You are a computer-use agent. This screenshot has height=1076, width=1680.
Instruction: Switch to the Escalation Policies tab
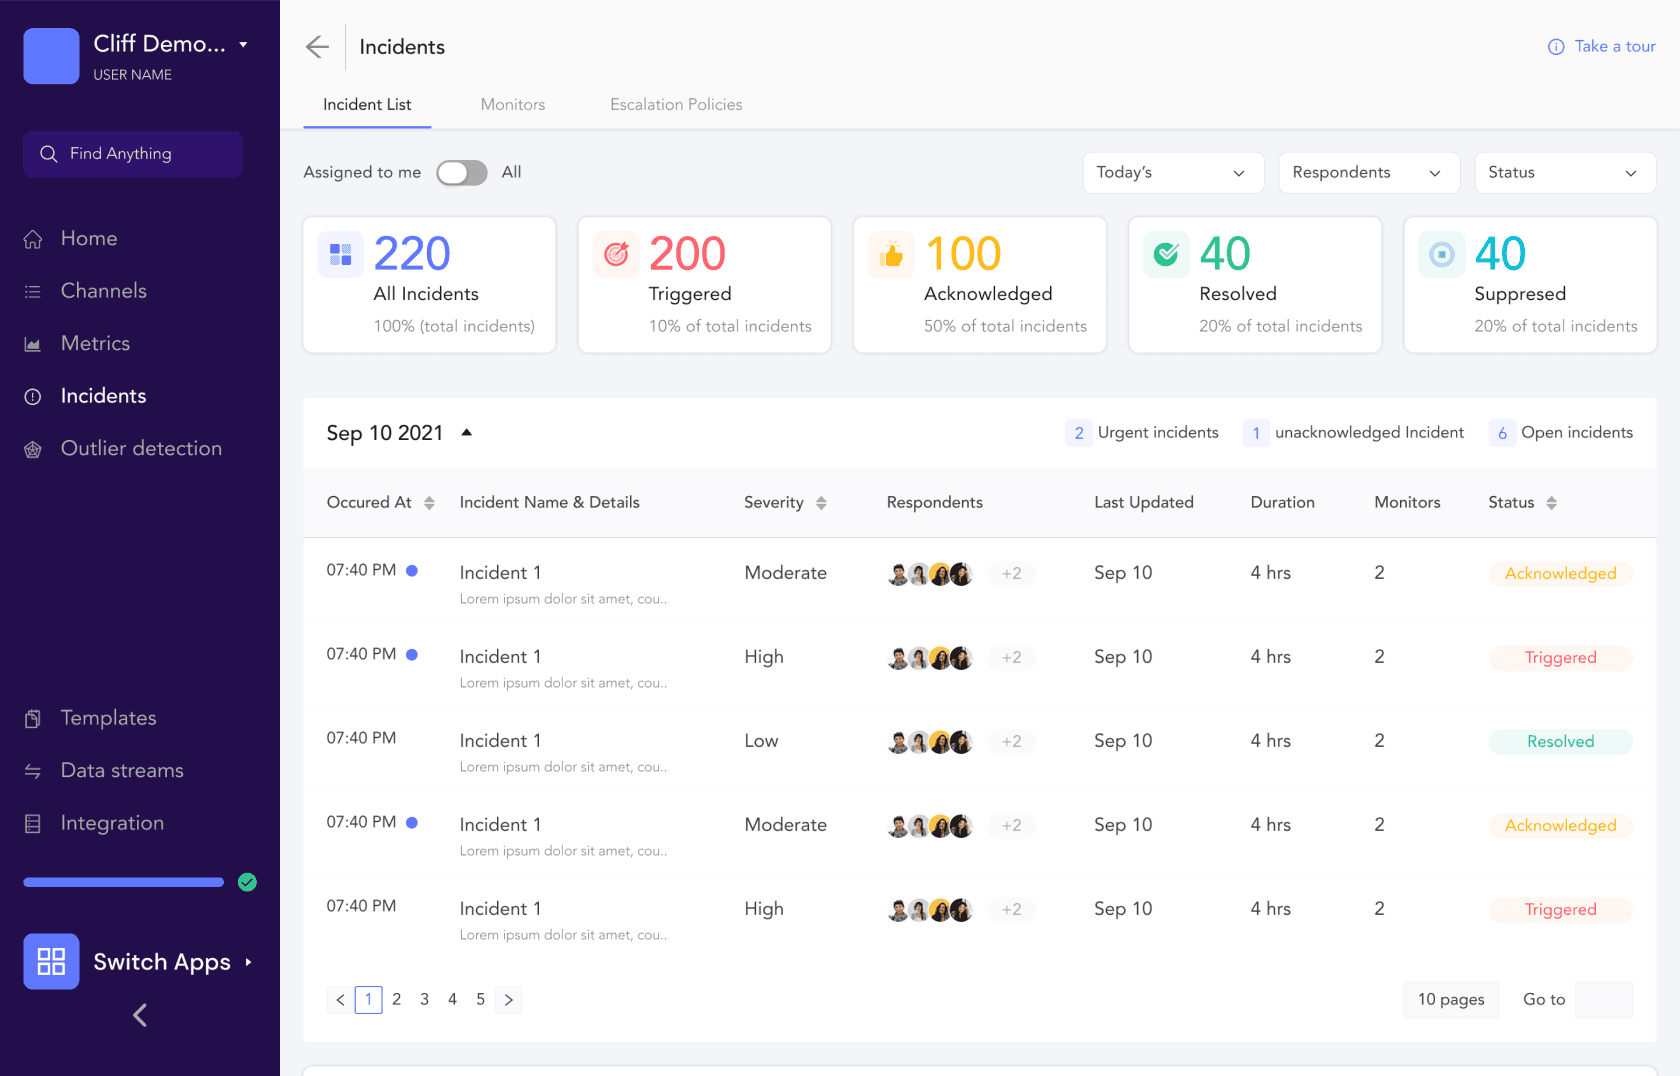pos(676,105)
